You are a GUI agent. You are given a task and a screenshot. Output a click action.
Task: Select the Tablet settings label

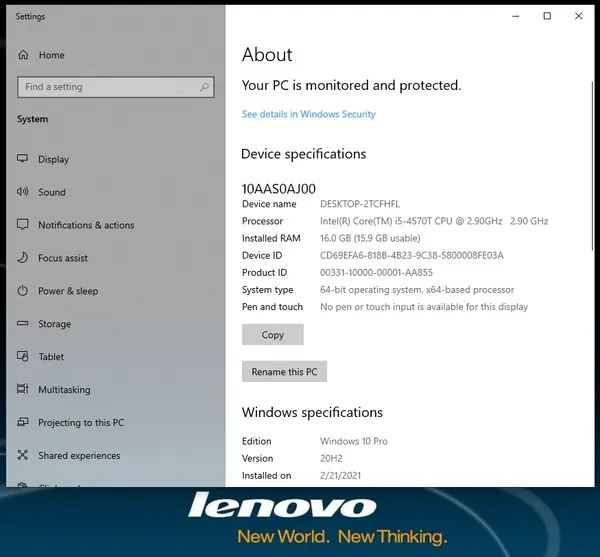[51, 357]
